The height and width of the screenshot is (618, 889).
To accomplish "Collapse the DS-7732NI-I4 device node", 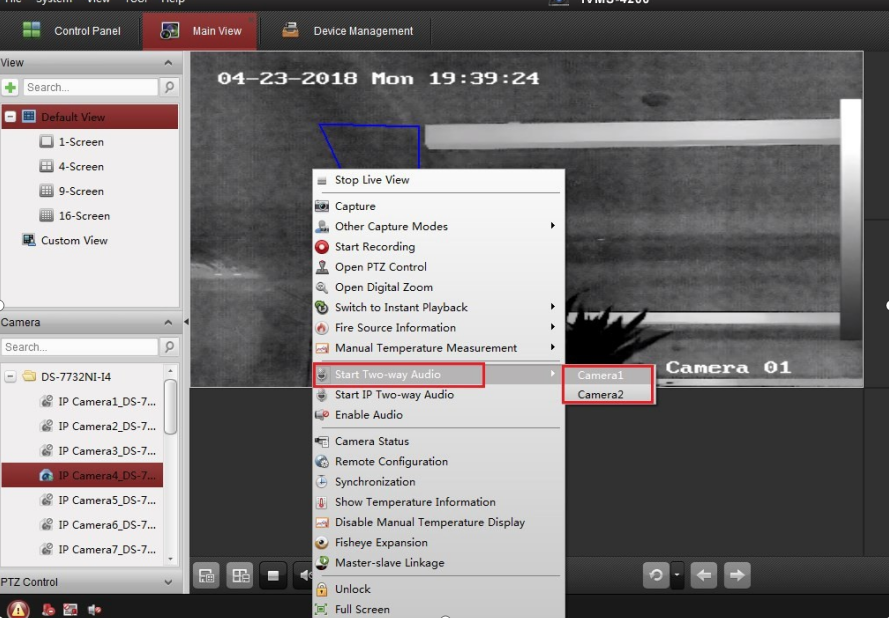I will pyautogui.click(x=10, y=376).
